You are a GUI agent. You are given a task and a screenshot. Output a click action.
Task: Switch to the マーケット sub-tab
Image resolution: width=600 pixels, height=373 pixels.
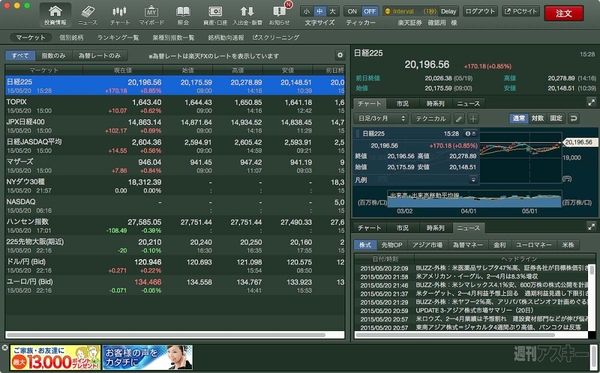point(31,37)
